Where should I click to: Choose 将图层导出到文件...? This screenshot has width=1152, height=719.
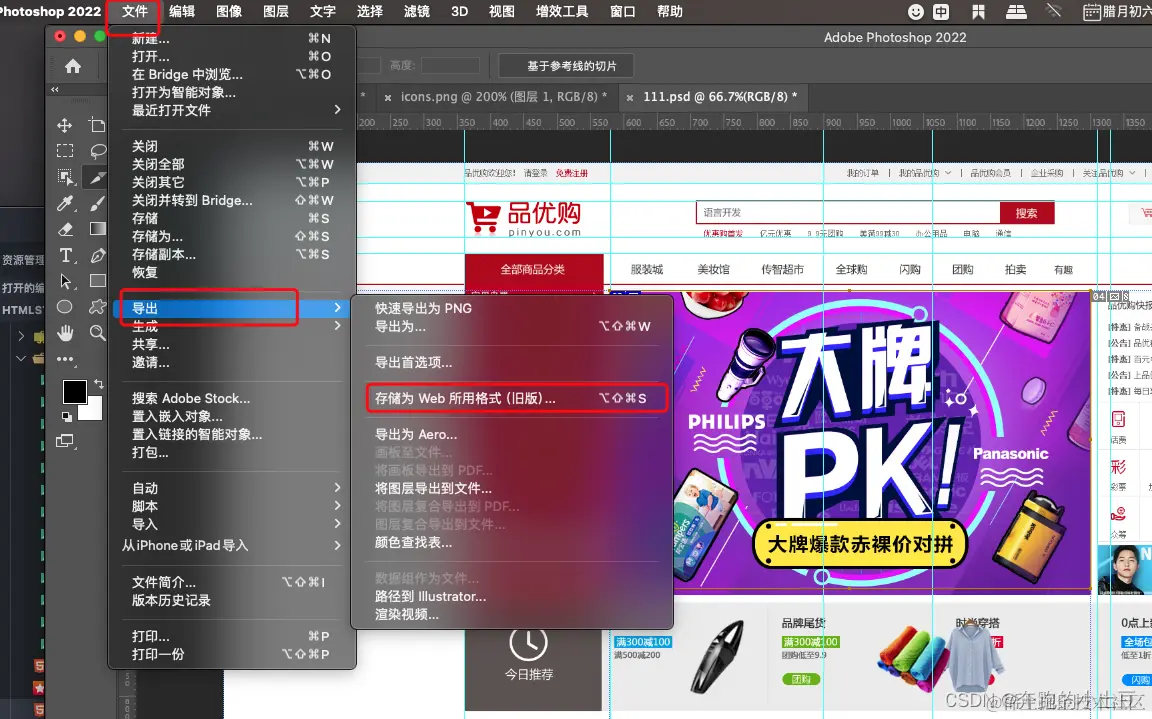tap(512, 488)
